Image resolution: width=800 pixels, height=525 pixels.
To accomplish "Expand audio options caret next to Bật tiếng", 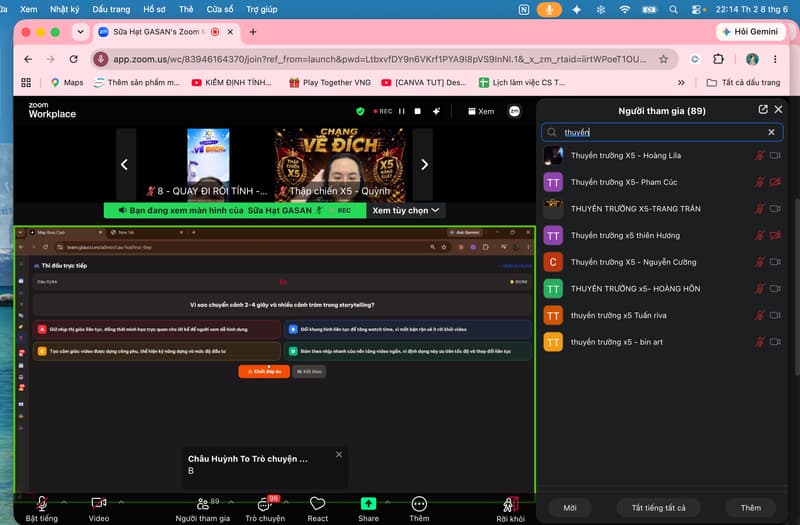I will (x=64, y=503).
